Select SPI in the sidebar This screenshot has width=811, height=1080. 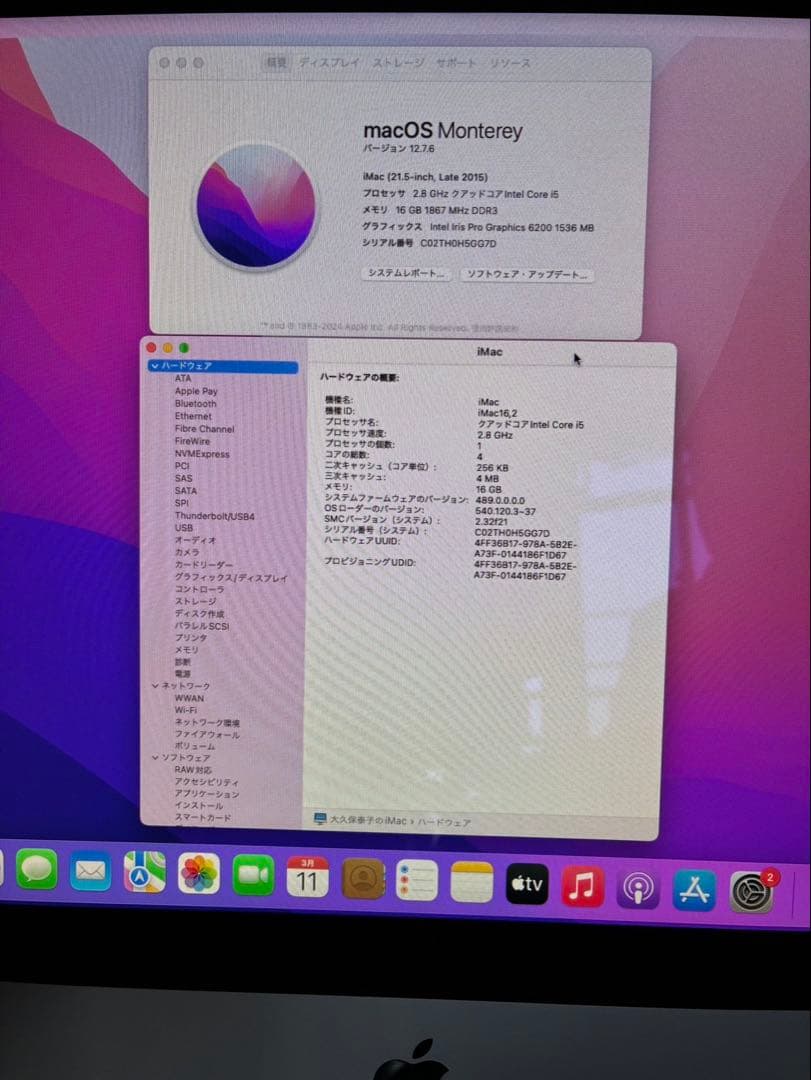[x=181, y=503]
